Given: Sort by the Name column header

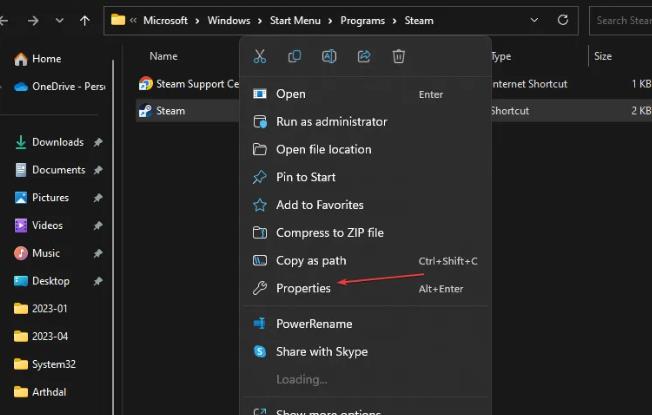Looking at the screenshot, I should pos(163,57).
